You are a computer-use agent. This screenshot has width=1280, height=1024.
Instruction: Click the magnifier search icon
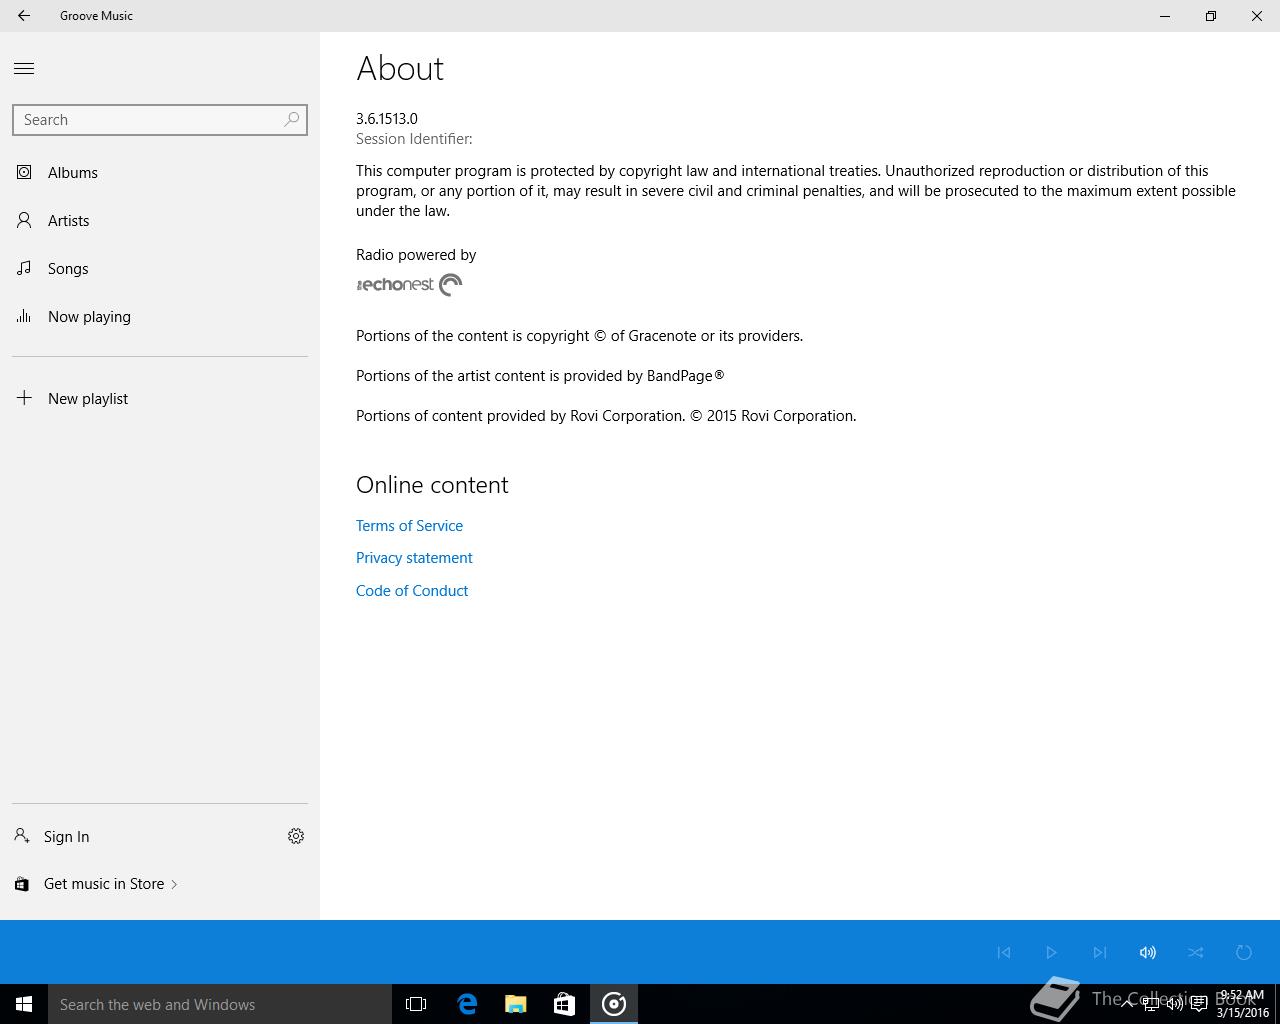[292, 120]
